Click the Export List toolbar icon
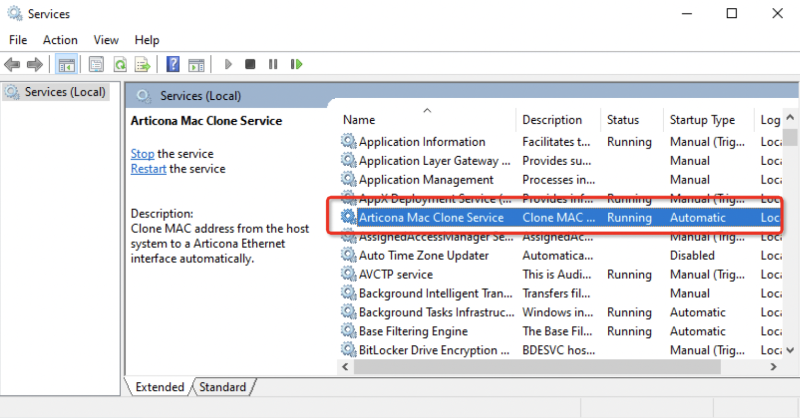 point(143,64)
